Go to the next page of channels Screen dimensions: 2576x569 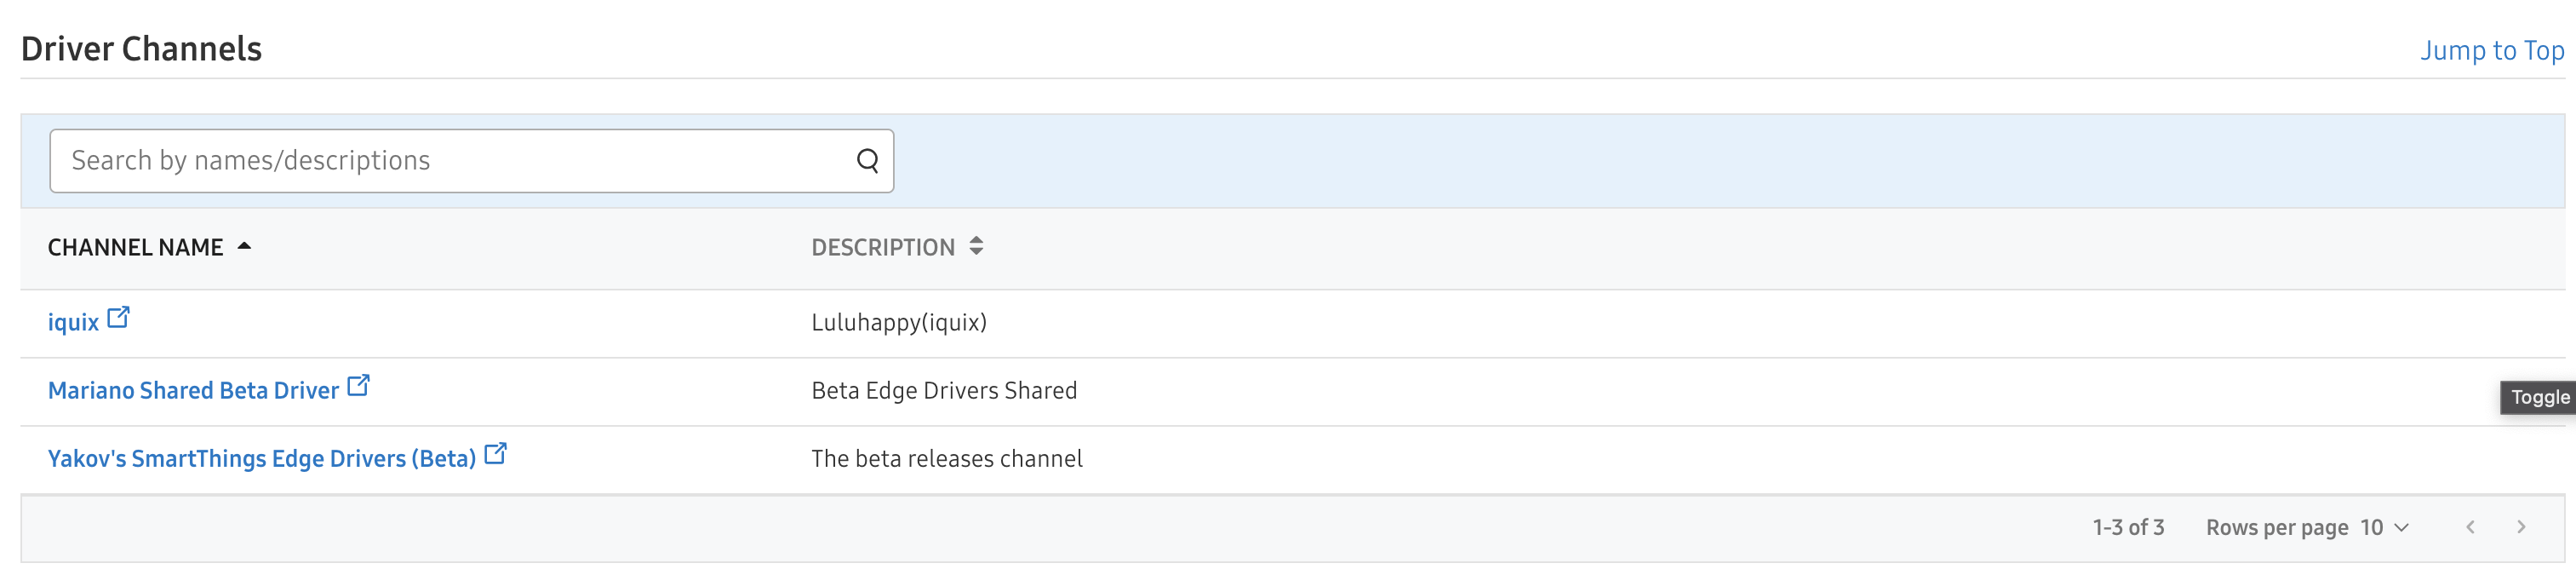2521,527
